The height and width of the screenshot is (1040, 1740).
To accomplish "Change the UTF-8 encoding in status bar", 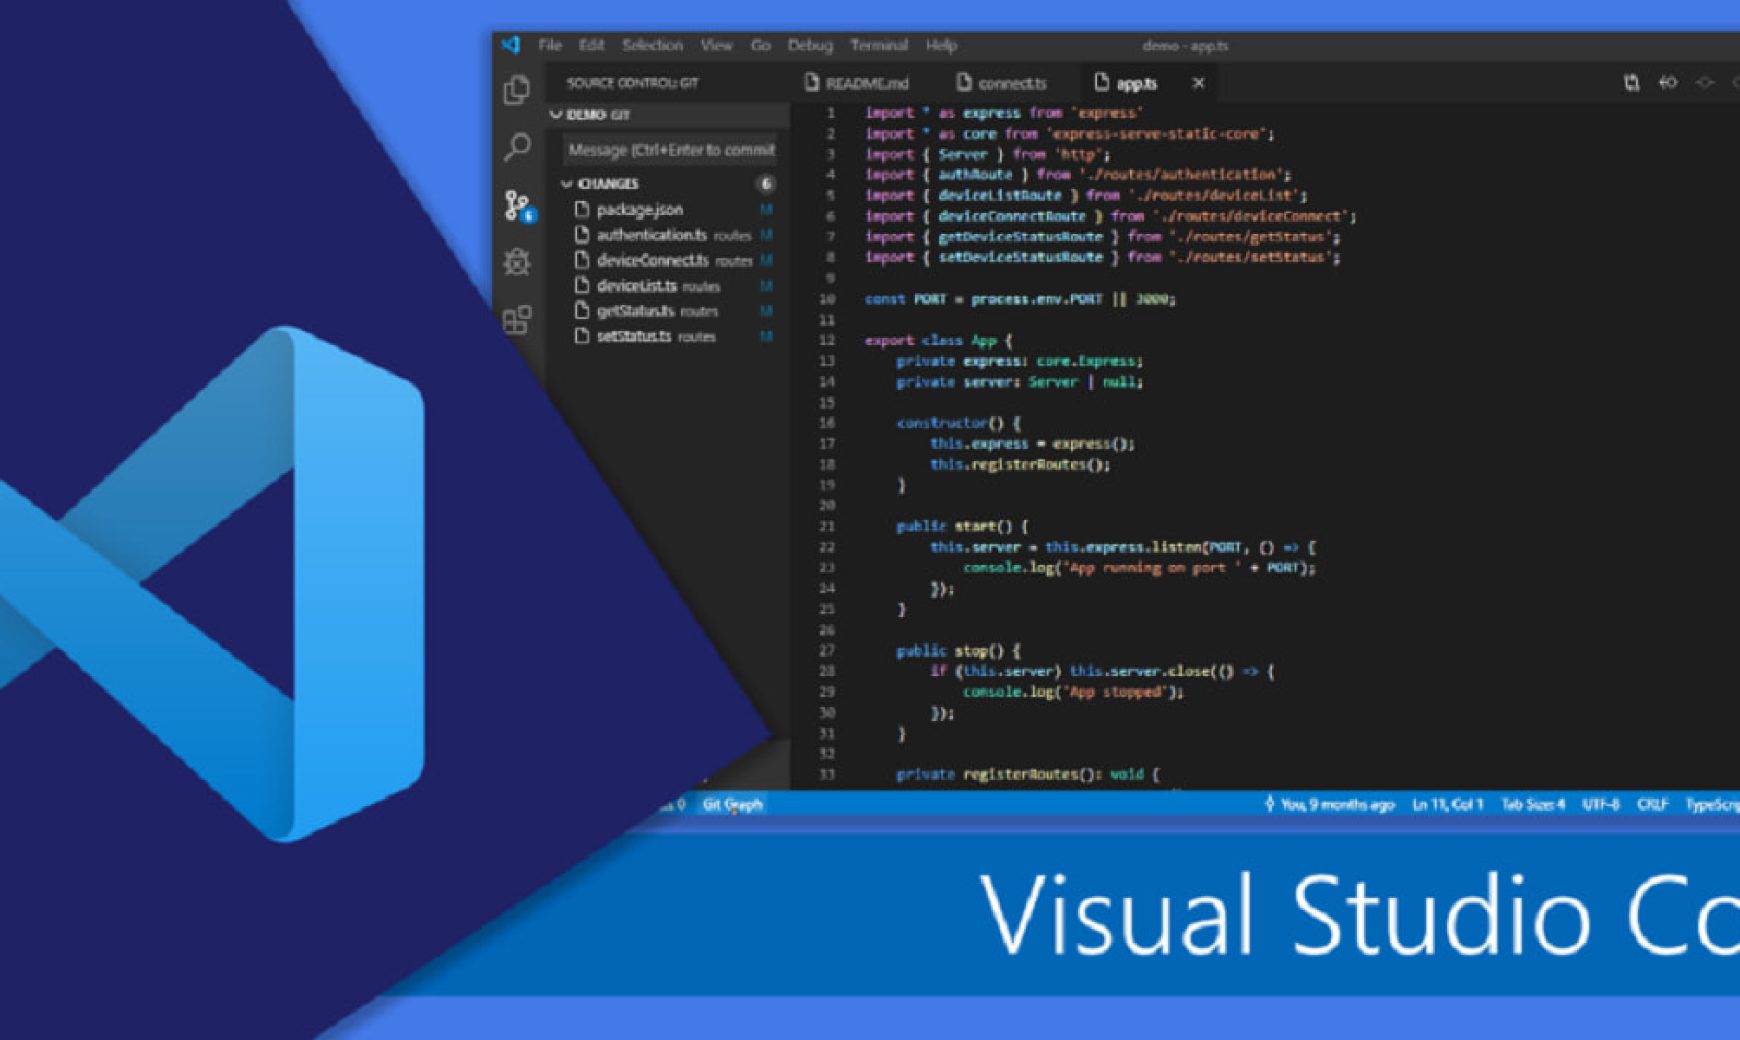I will (1600, 804).
